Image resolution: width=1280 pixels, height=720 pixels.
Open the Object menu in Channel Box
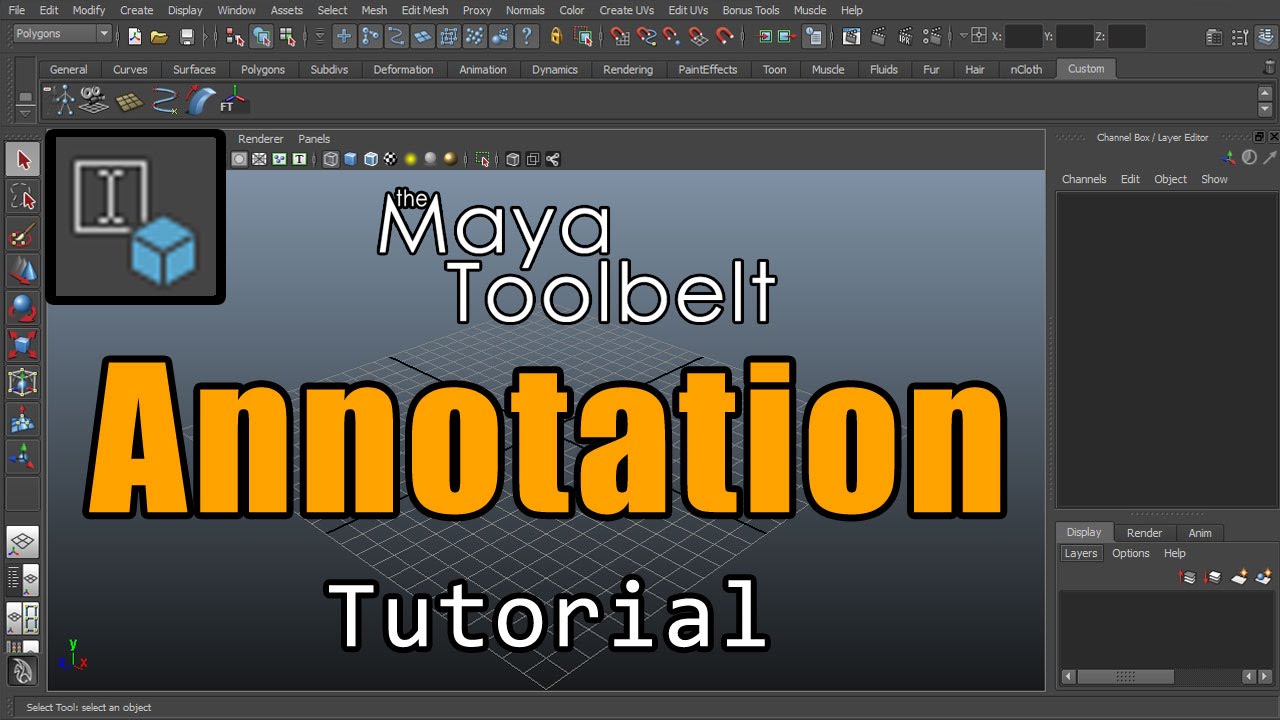(1171, 179)
